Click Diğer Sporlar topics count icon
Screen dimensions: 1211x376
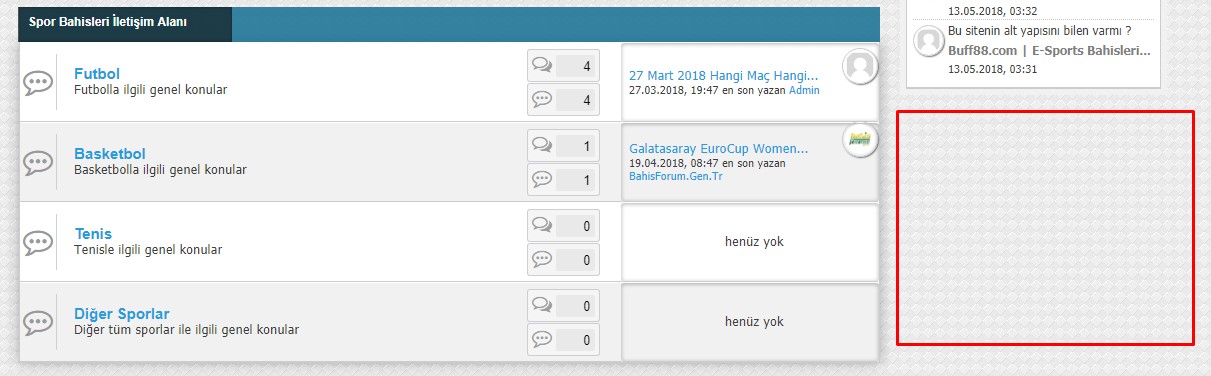click(x=543, y=306)
